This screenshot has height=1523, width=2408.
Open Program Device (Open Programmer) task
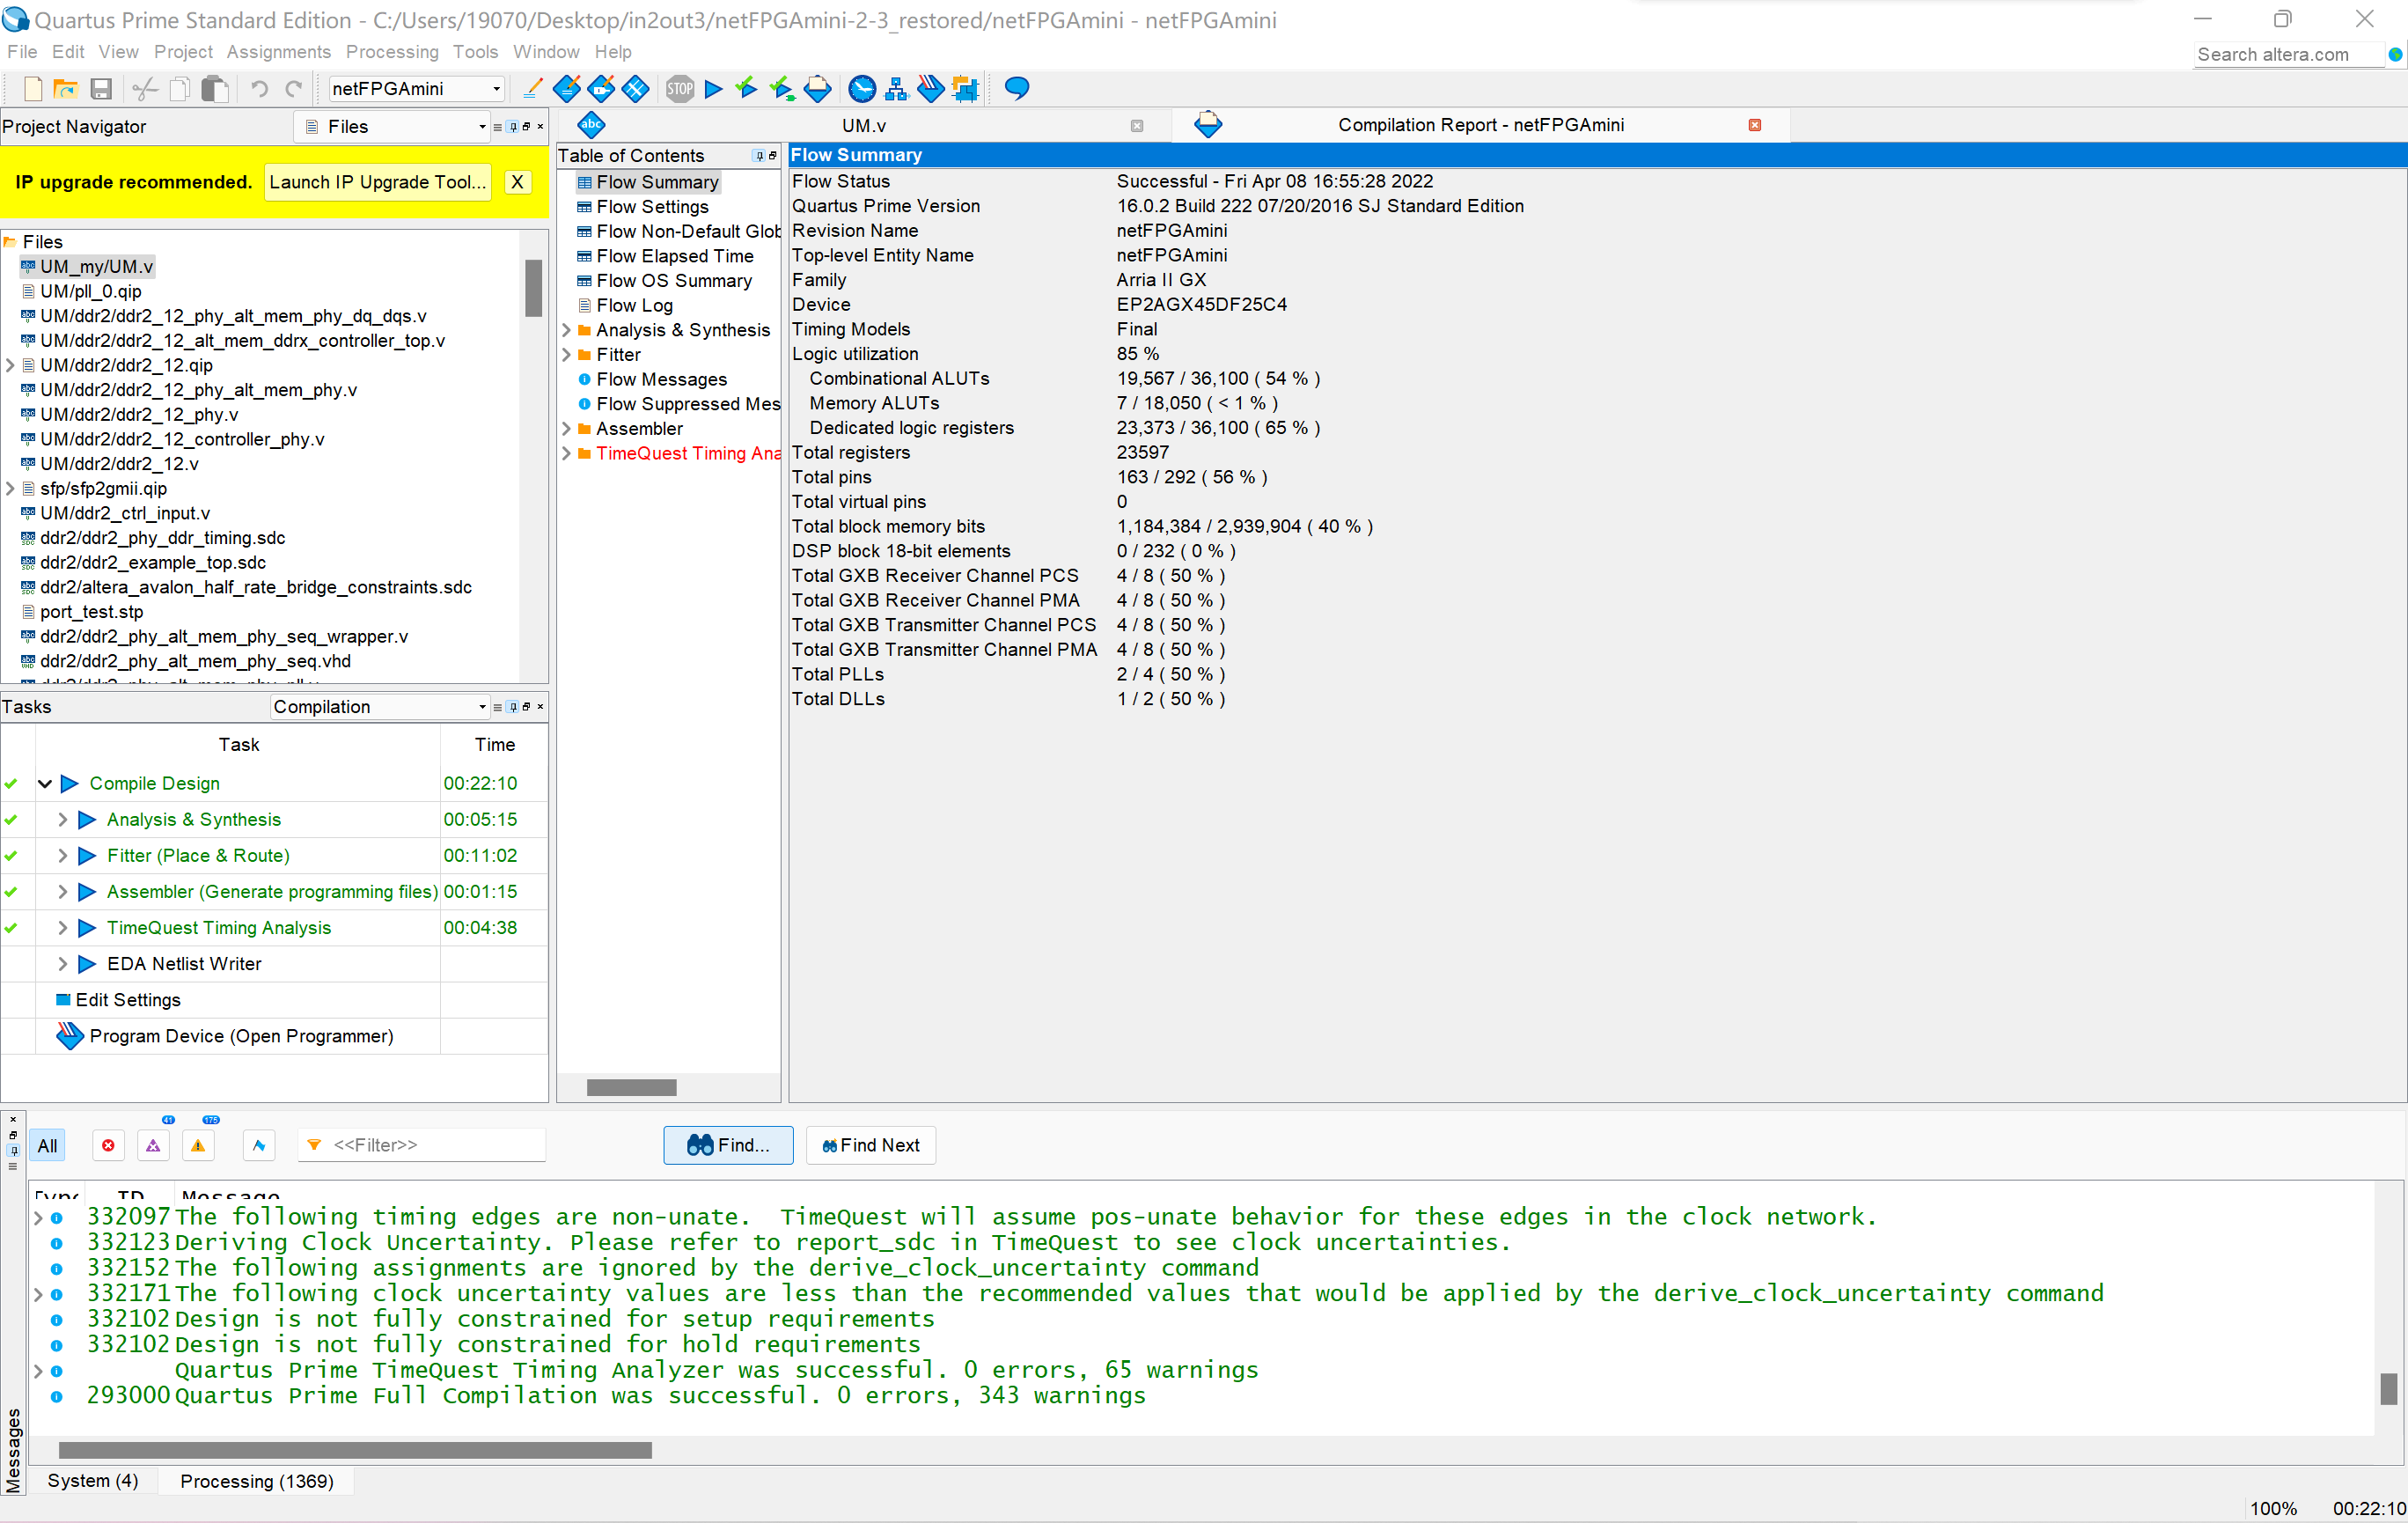click(x=241, y=1036)
